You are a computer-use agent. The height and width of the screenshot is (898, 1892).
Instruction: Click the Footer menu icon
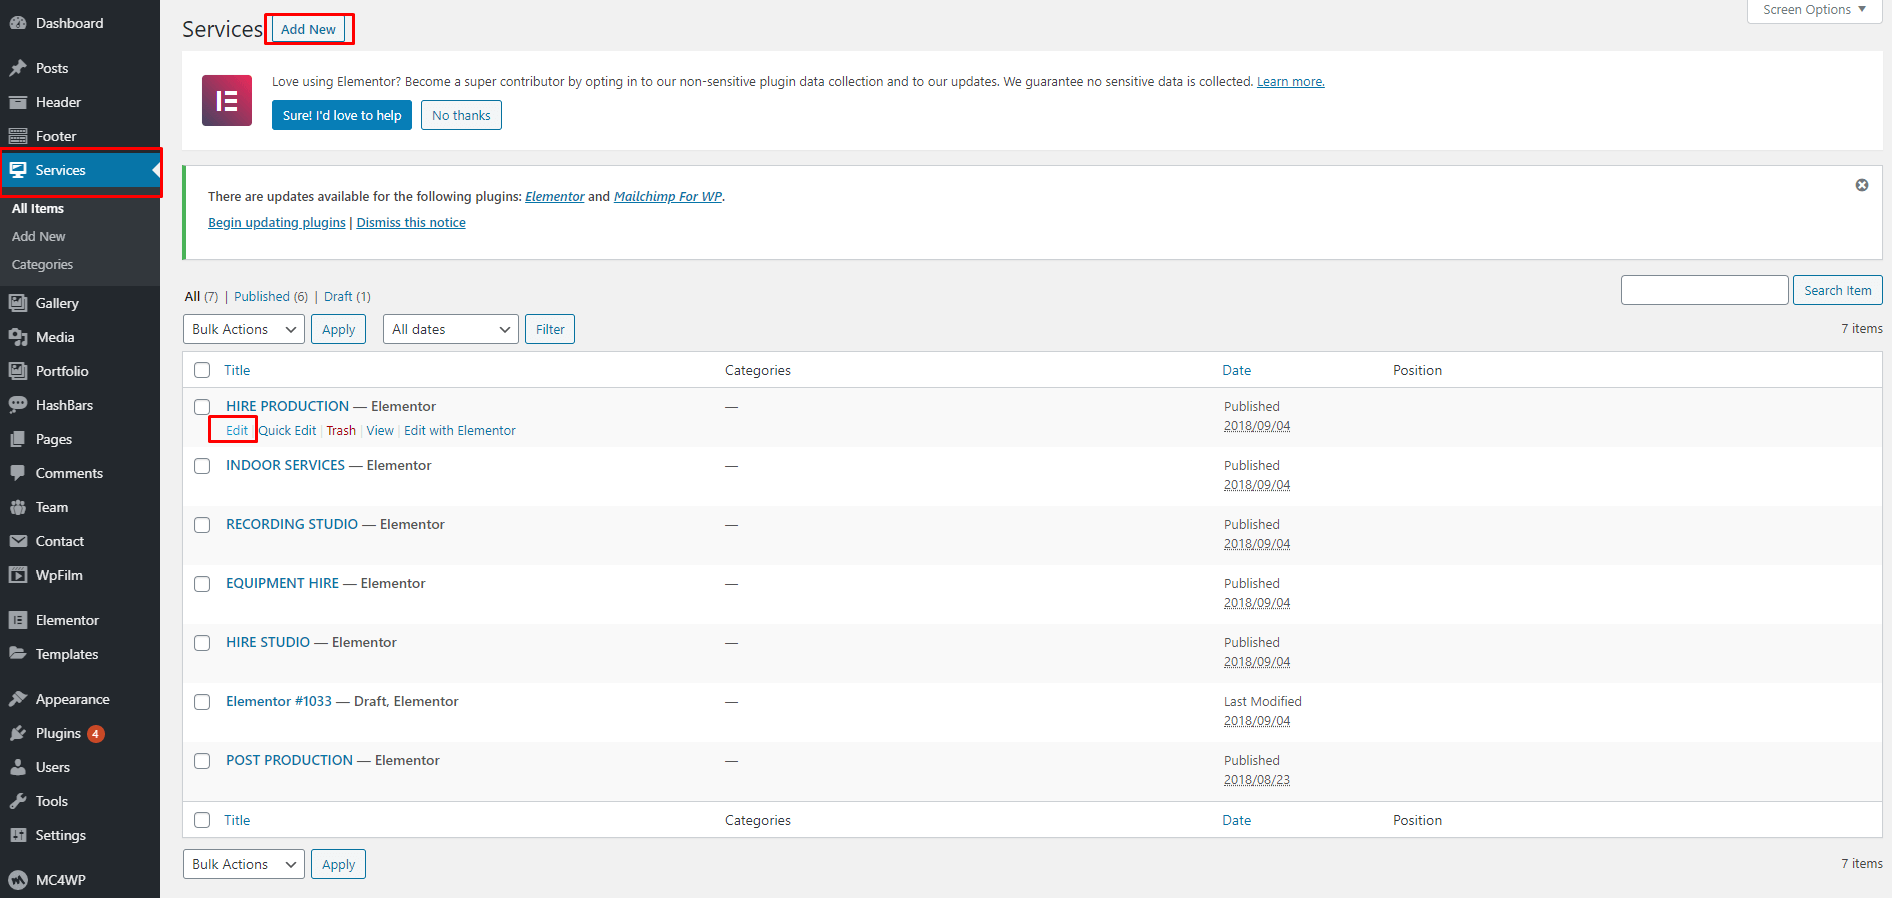pos(18,136)
